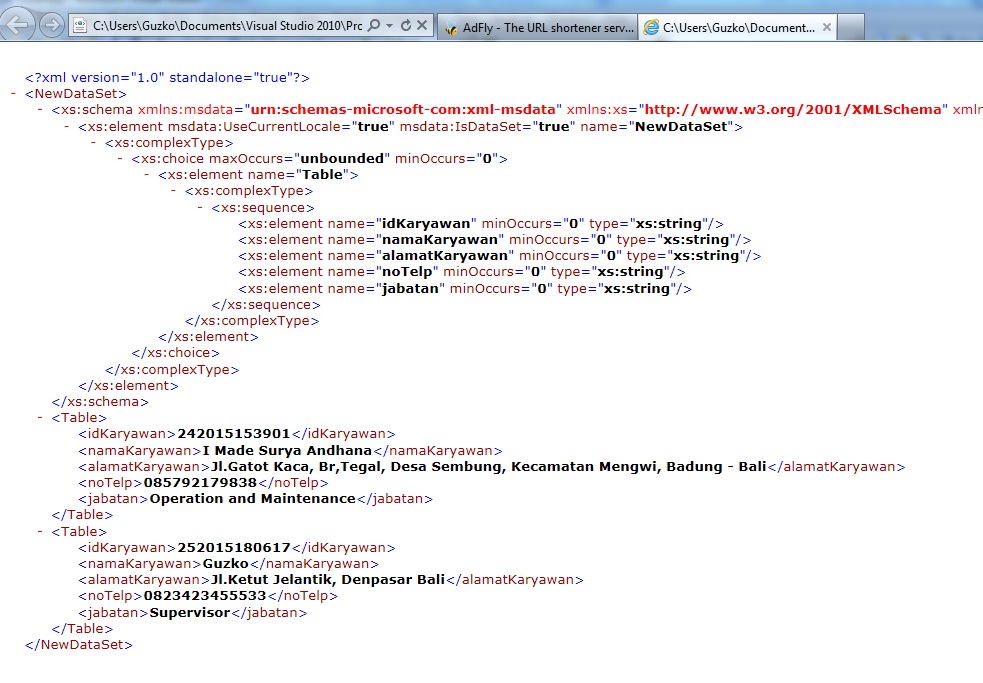Click the name I Made Surya Andhana
The height and width of the screenshot is (683, 983).
(287, 450)
